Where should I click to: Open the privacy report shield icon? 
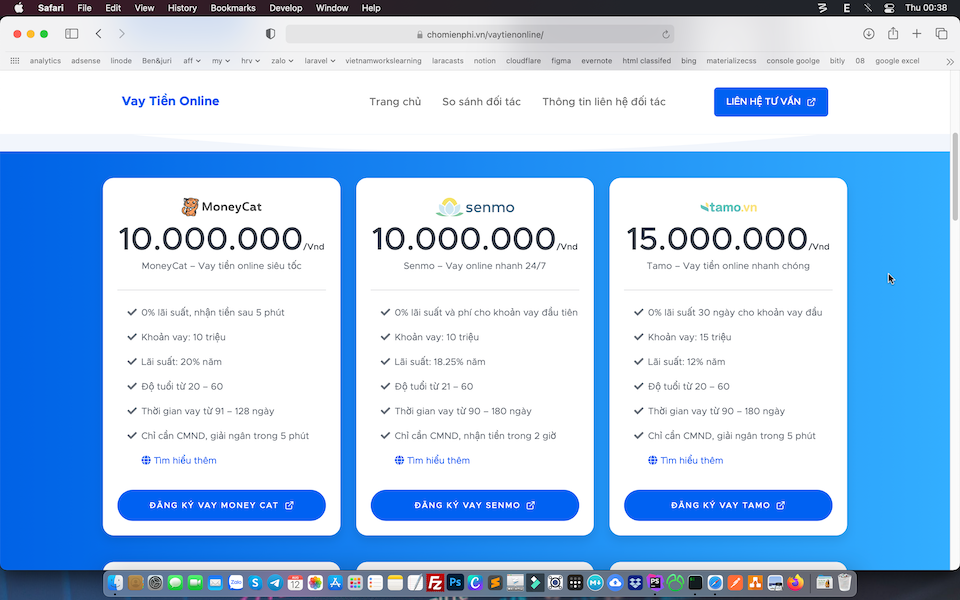click(x=270, y=34)
